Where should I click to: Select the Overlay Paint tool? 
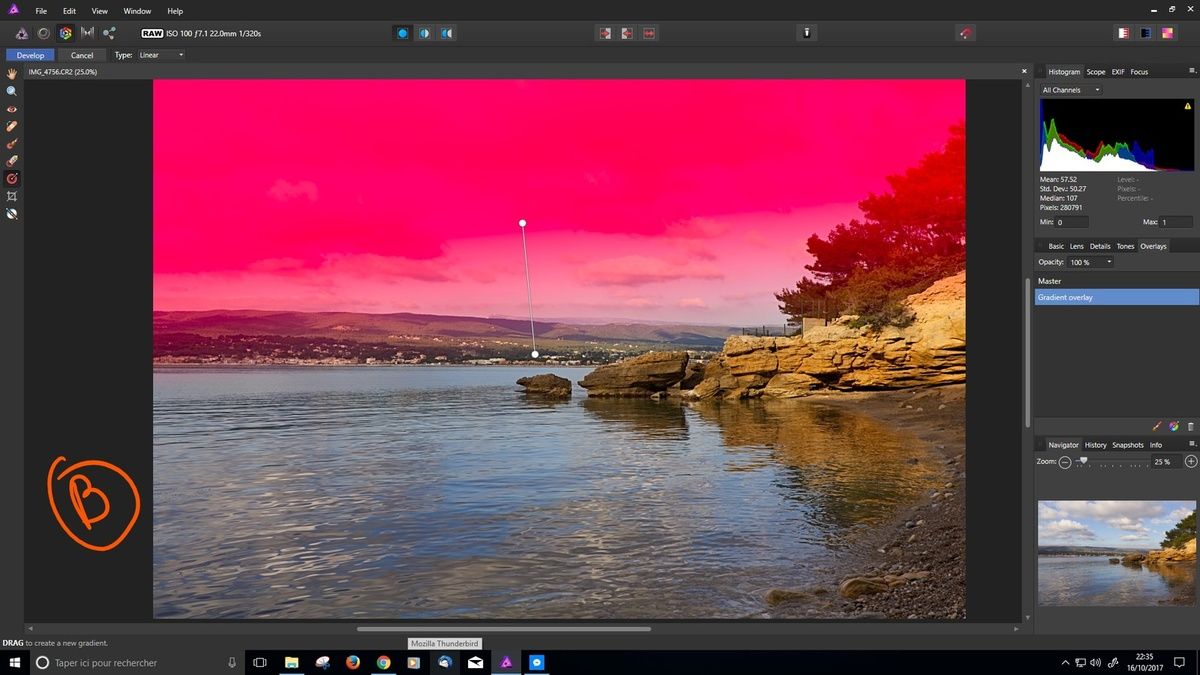pos(12,143)
